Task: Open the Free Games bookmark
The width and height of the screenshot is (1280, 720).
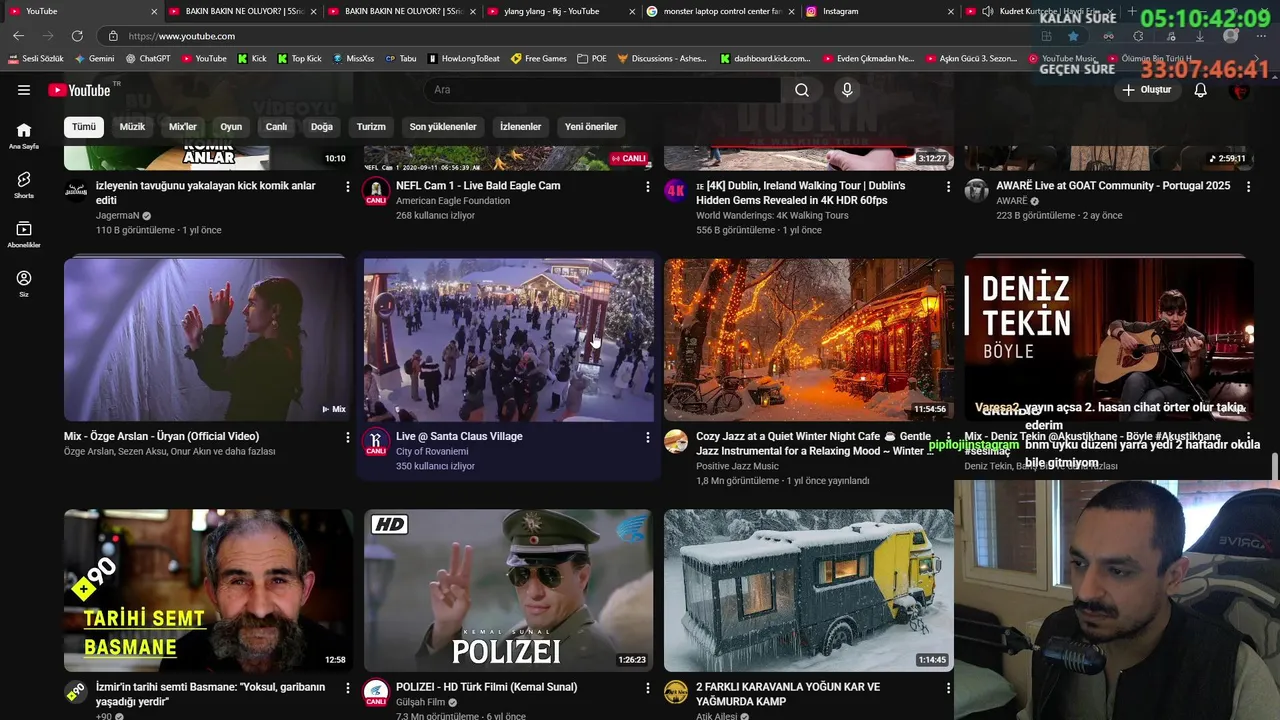Action: point(538,58)
